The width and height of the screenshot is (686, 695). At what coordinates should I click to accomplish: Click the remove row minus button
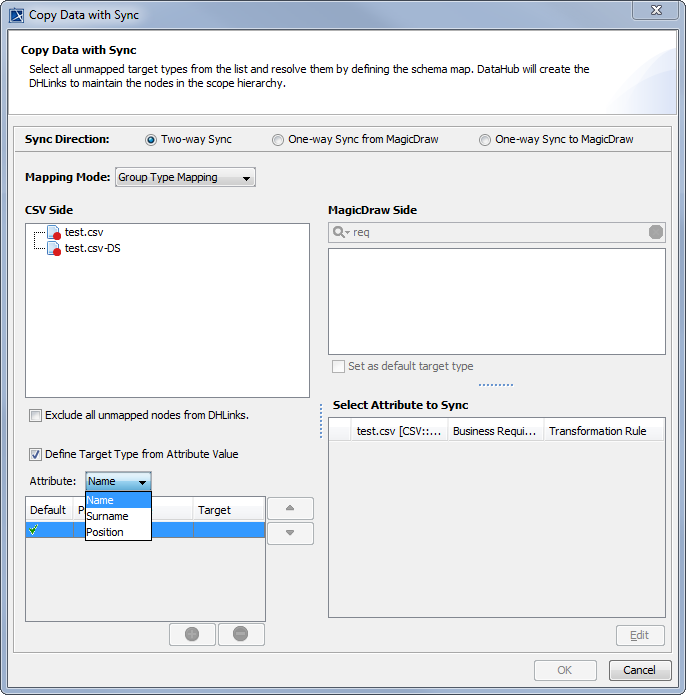[x=241, y=634]
